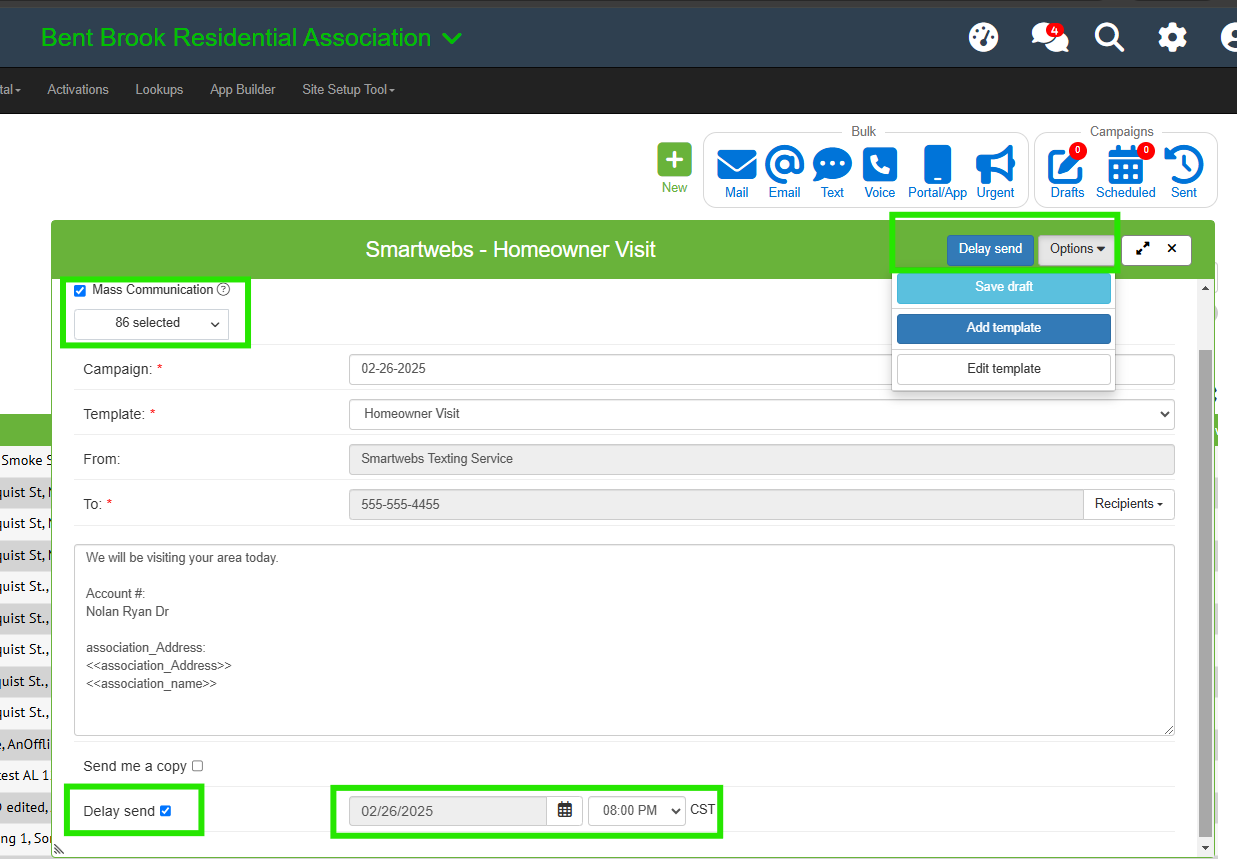This screenshot has height=859, width=1237.
Task: Go to the App Builder menu item
Action: [x=242, y=90]
